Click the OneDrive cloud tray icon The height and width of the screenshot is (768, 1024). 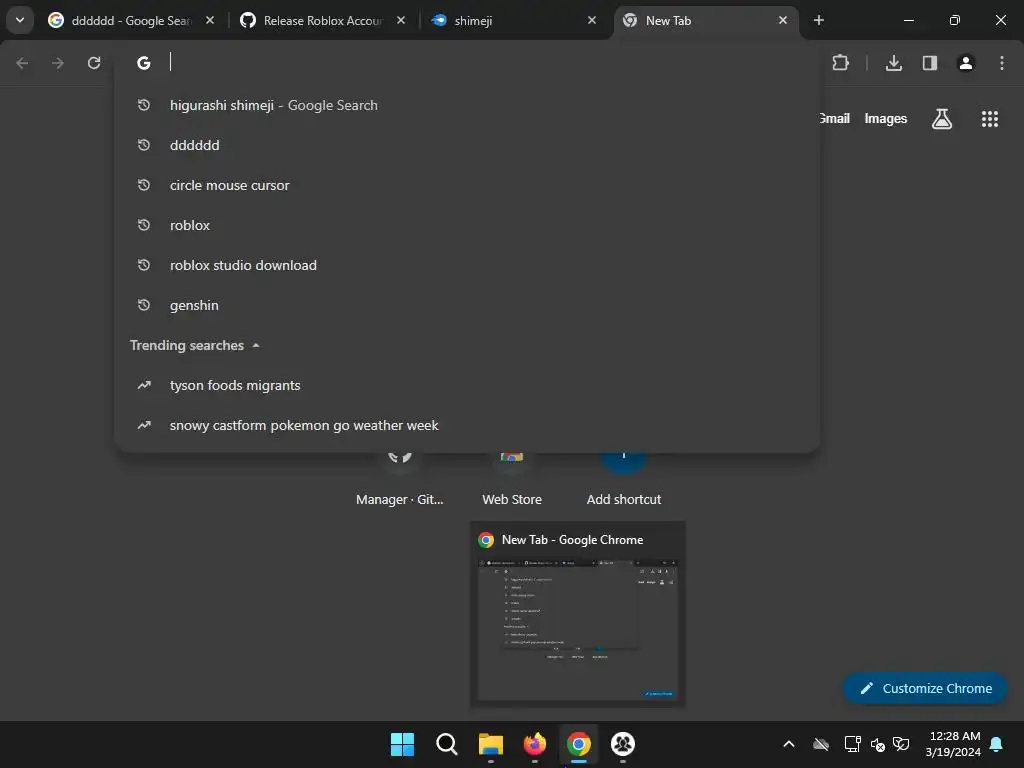point(821,744)
